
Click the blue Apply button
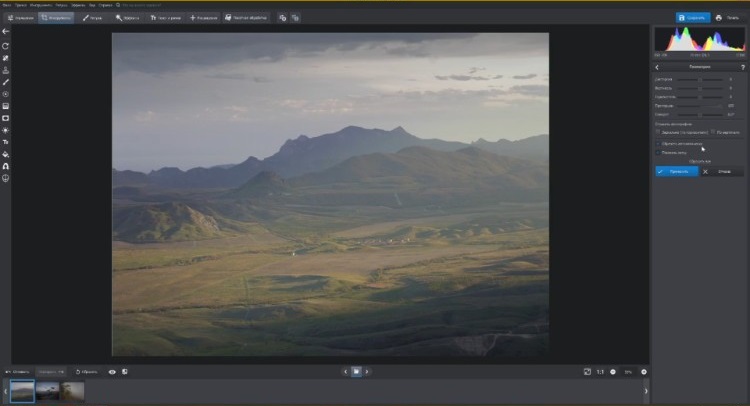(676, 171)
